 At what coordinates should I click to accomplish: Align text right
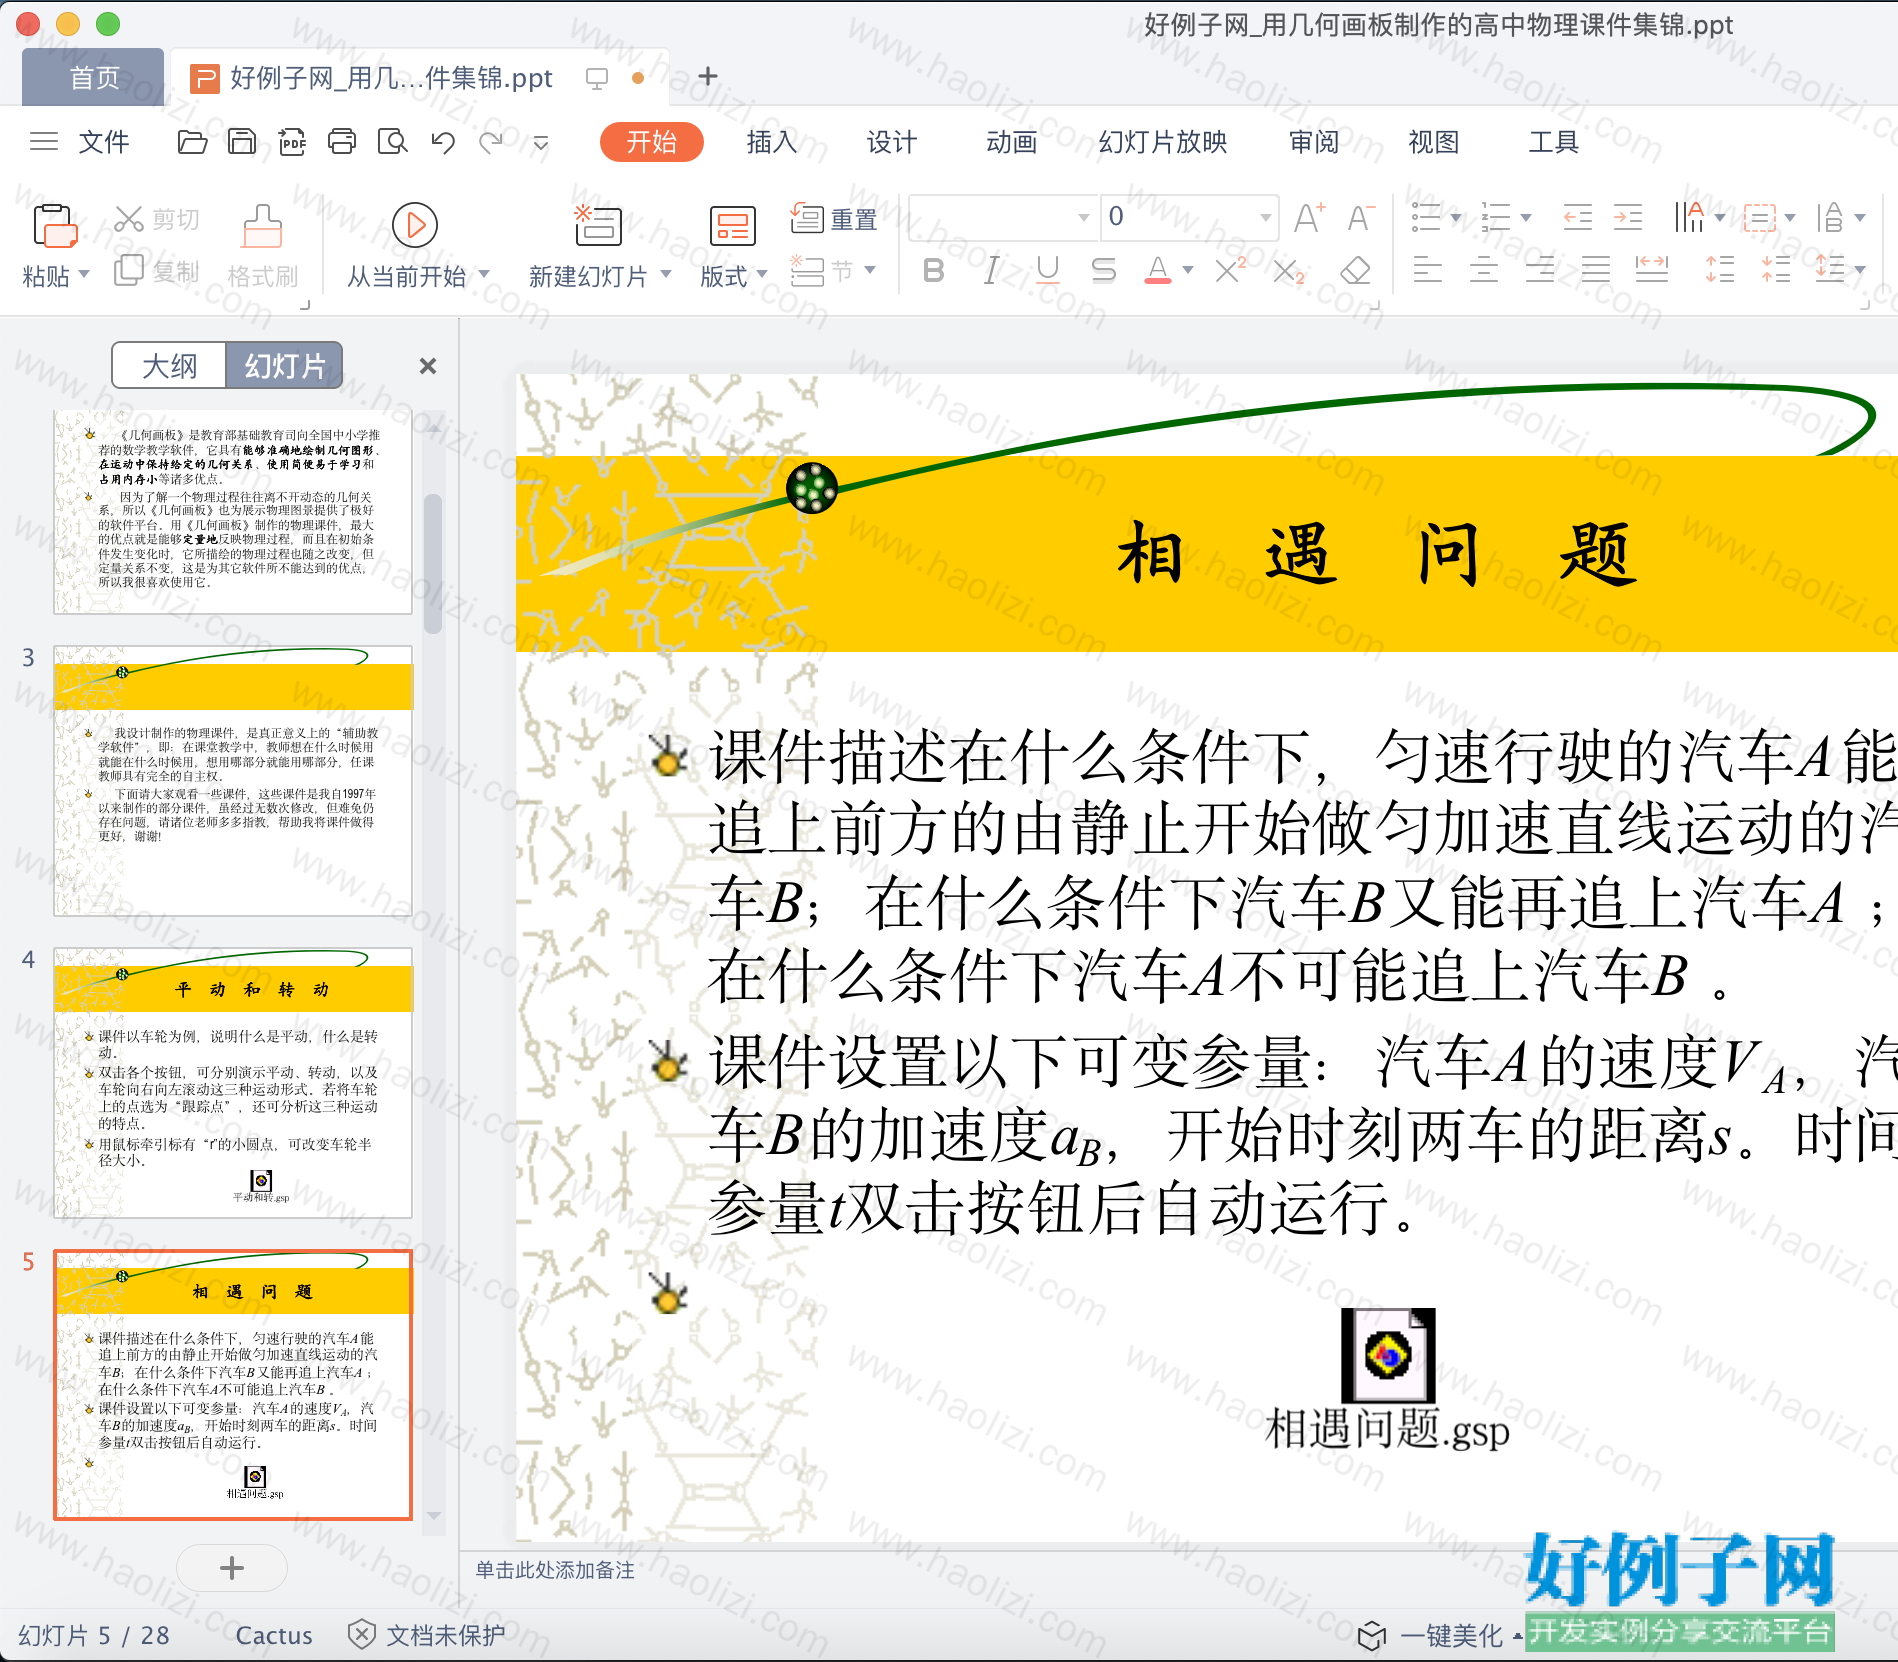tap(1540, 270)
